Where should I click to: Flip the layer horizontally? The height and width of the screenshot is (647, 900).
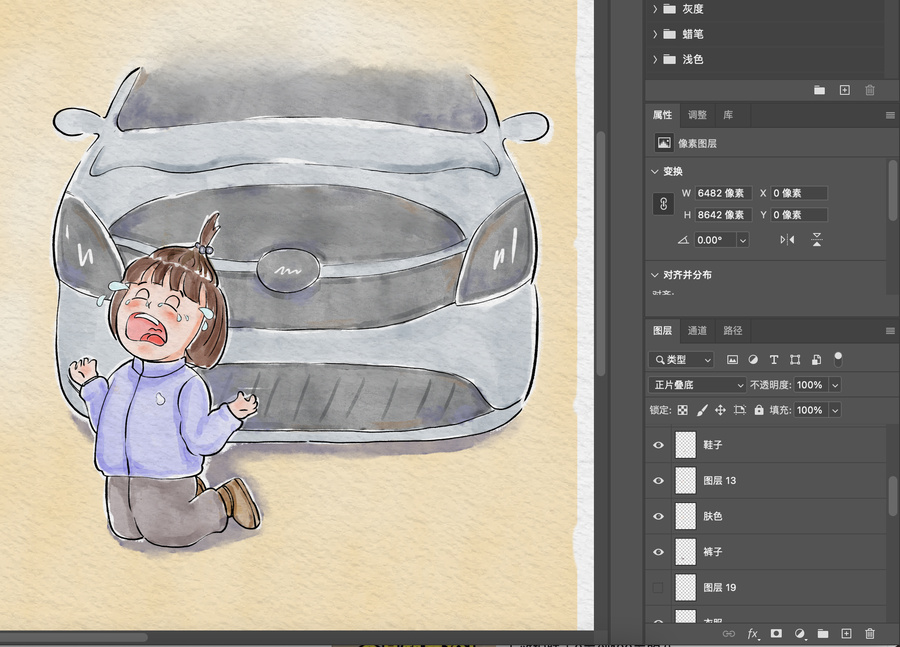(788, 240)
